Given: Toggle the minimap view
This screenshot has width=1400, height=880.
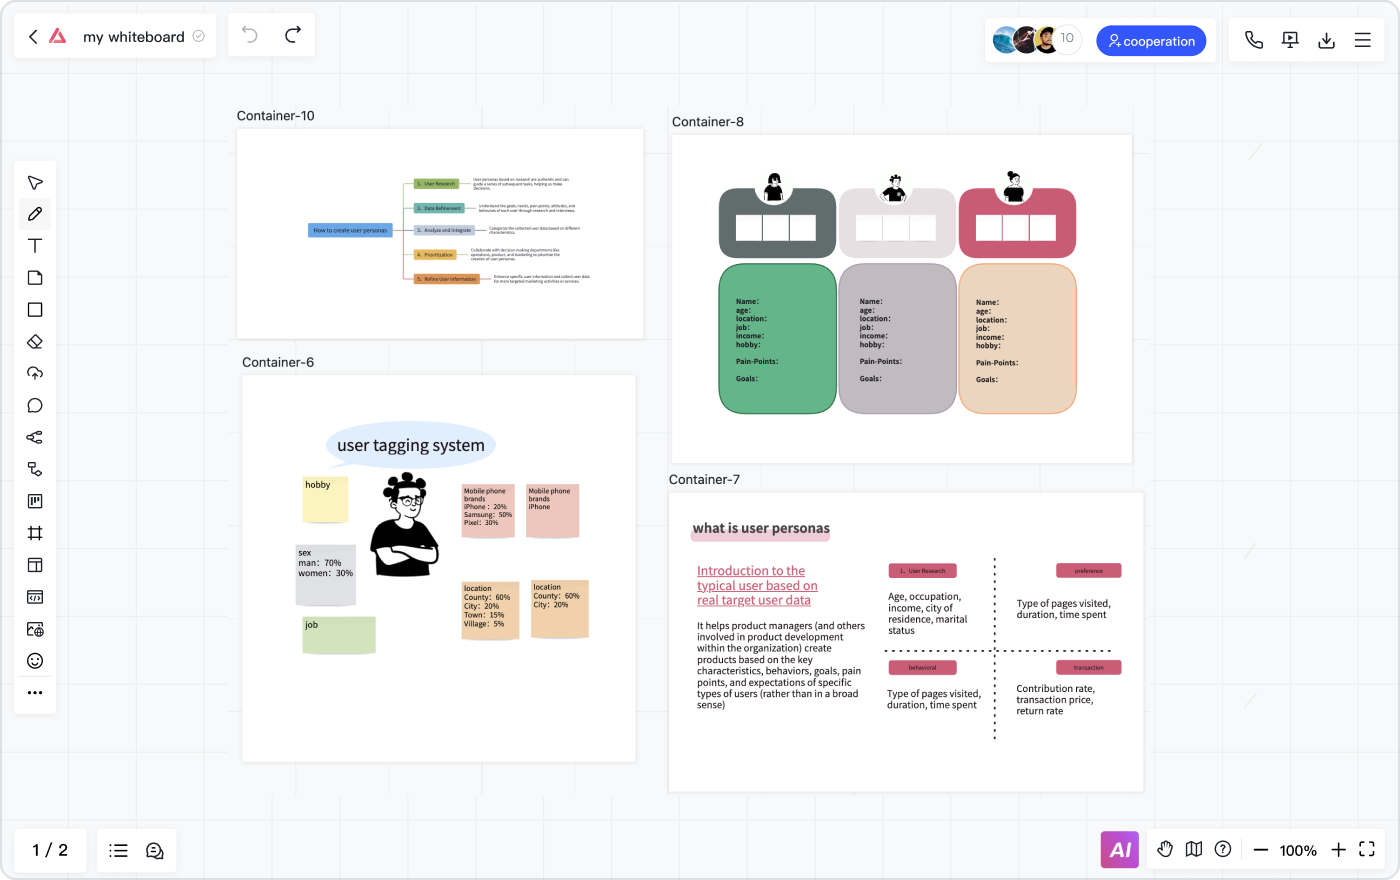Looking at the screenshot, I should click(1194, 850).
